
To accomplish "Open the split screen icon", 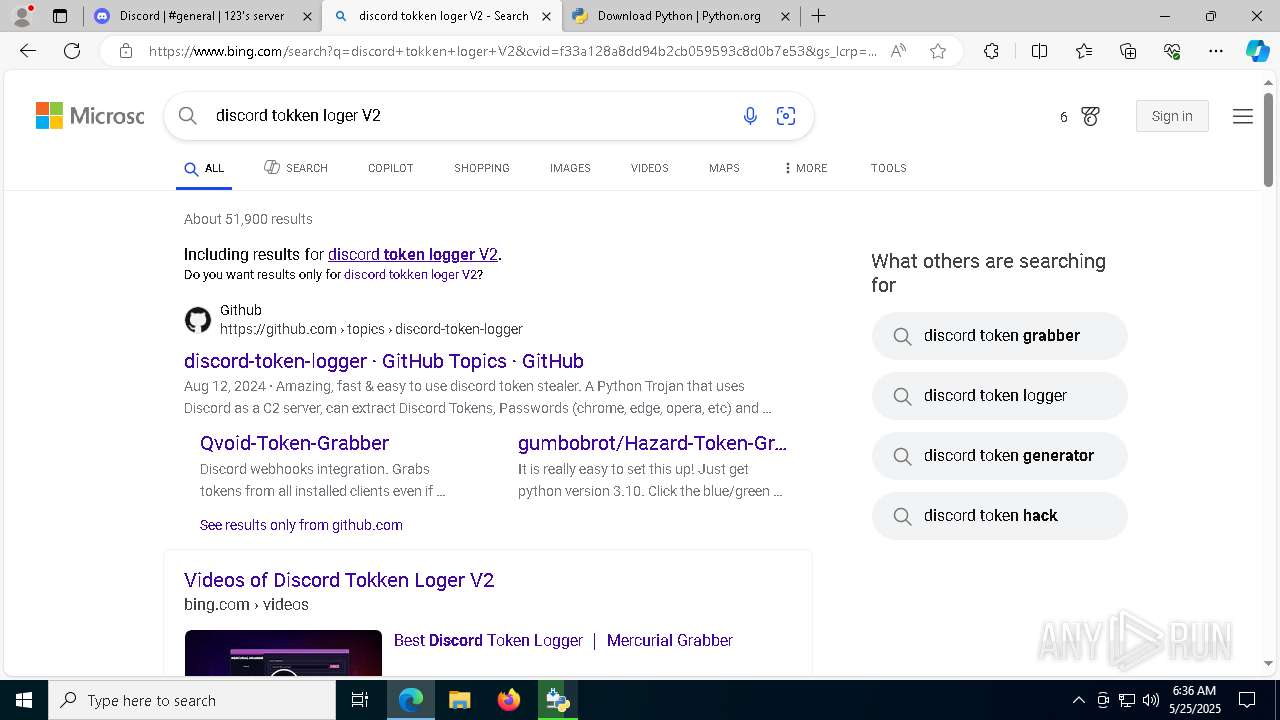I will point(1039,51).
